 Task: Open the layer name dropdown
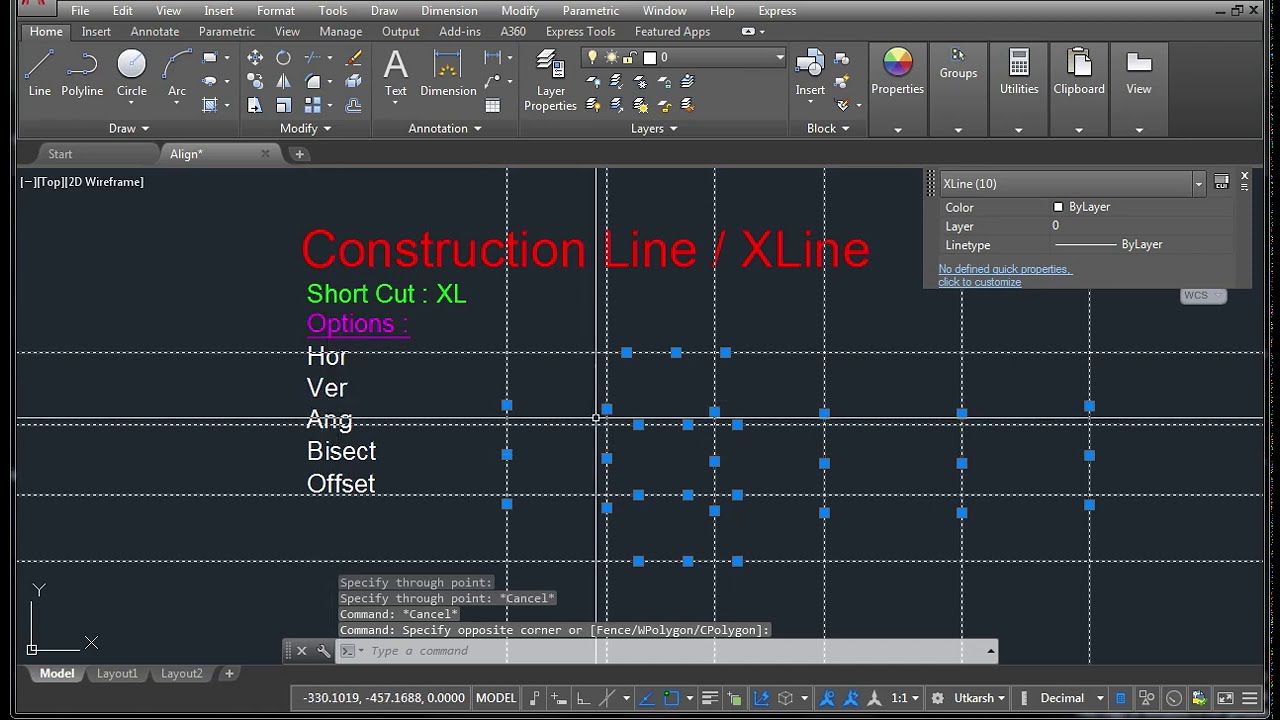click(x=780, y=58)
